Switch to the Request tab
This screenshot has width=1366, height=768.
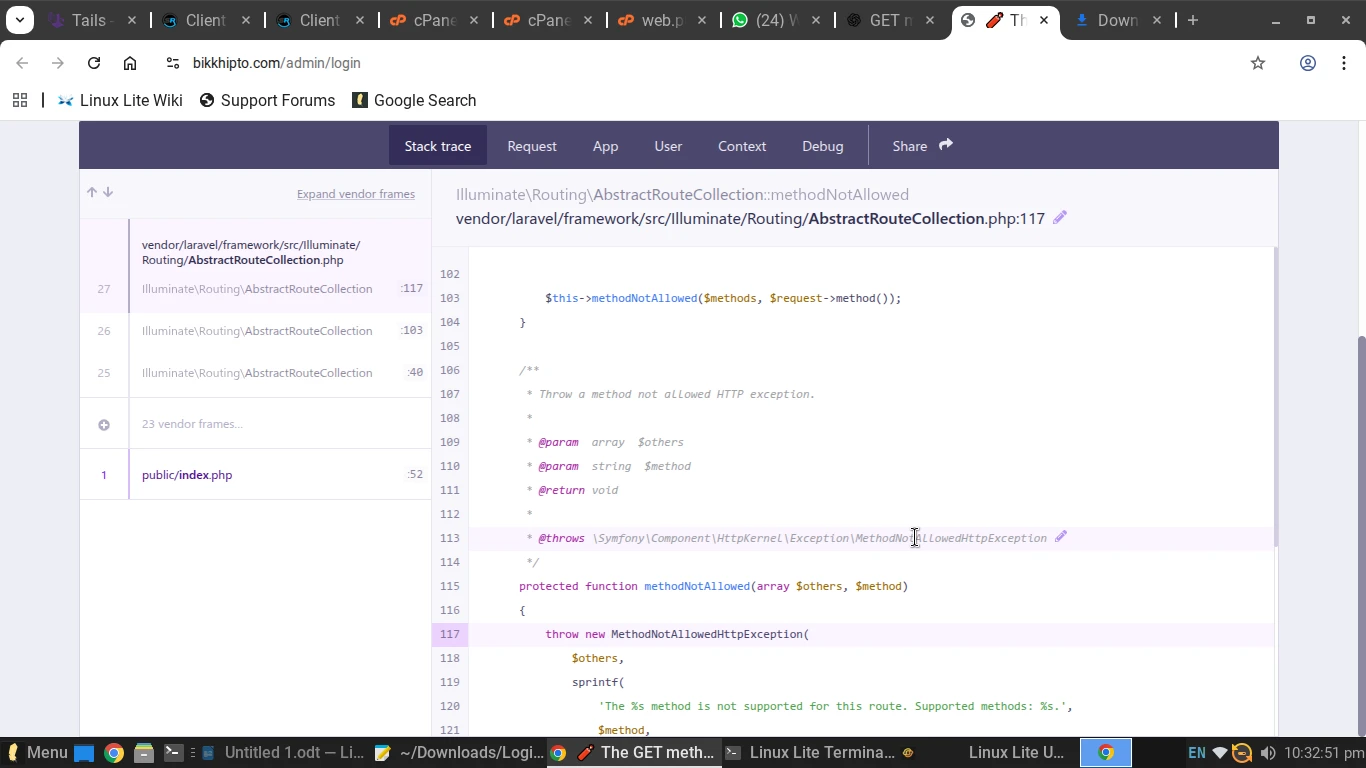click(x=531, y=146)
